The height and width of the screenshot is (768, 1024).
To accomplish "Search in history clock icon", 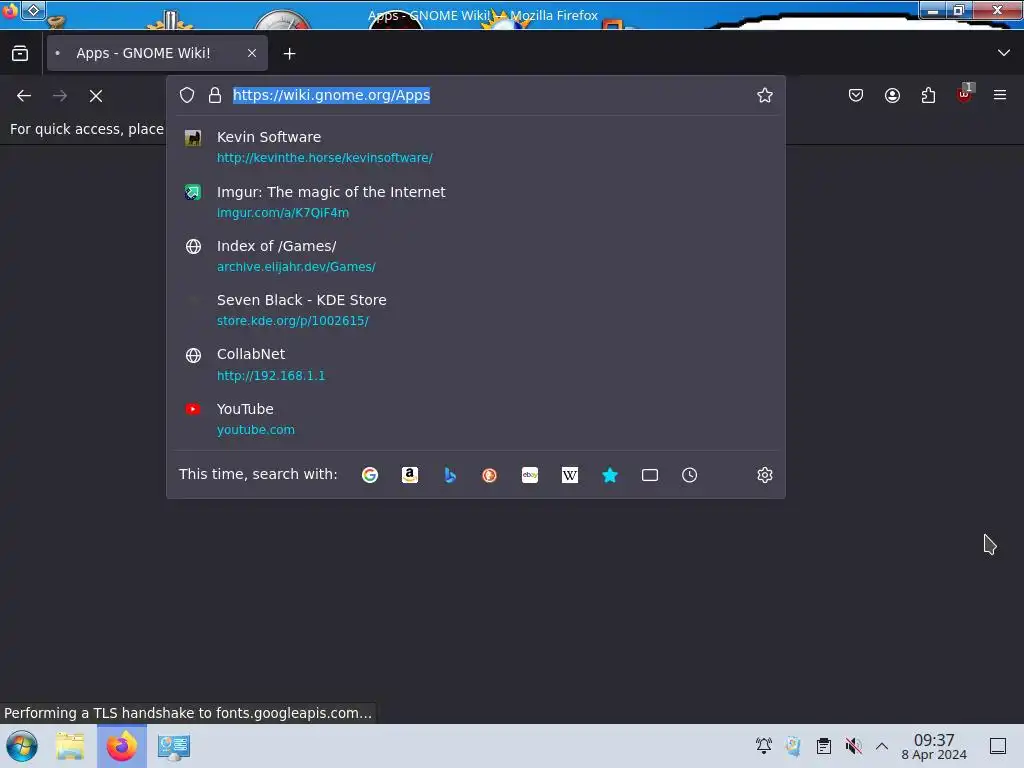I will click(x=690, y=475).
